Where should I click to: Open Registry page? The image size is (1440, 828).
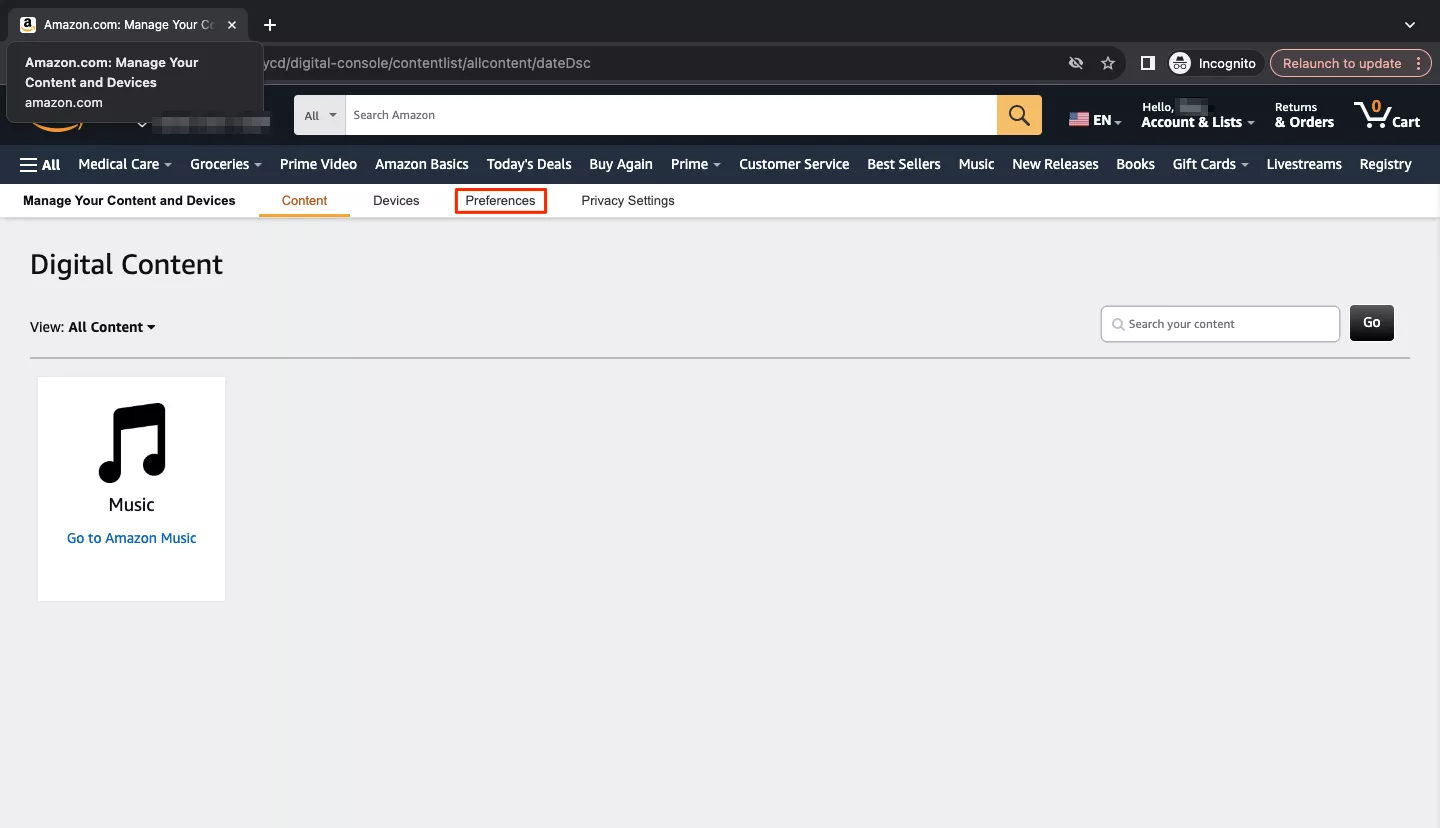pyautogui.click(x=1385, y=164)
